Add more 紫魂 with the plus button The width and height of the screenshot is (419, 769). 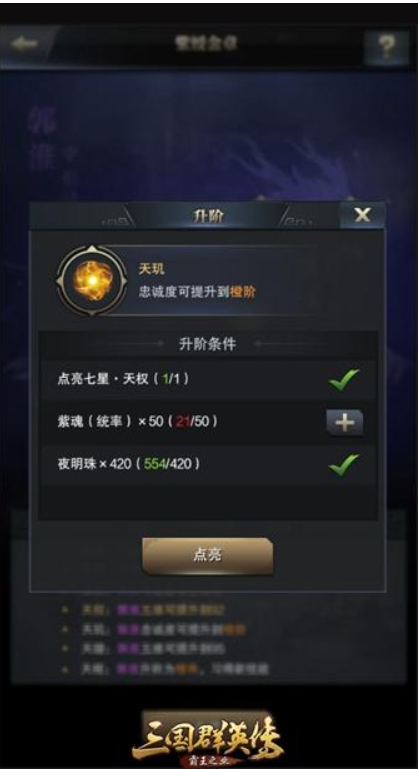[345, 422]
